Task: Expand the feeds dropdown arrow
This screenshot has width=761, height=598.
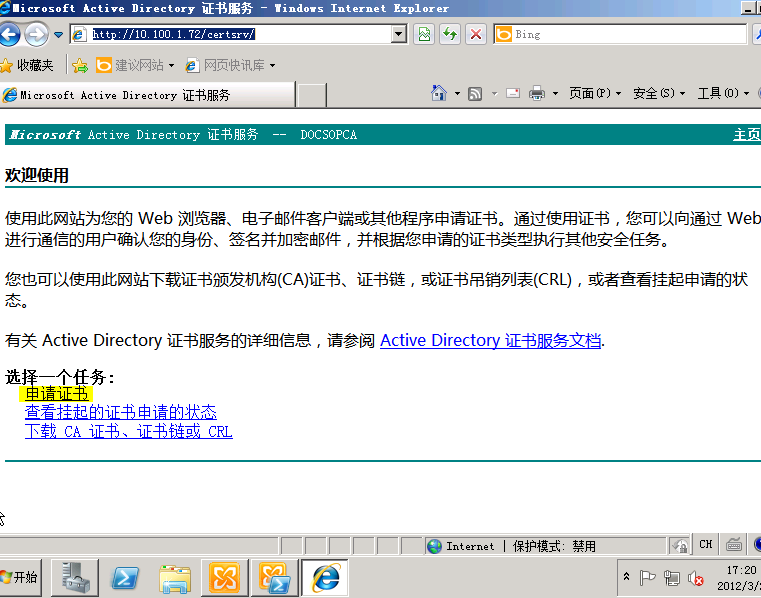Action: point(495,93)
